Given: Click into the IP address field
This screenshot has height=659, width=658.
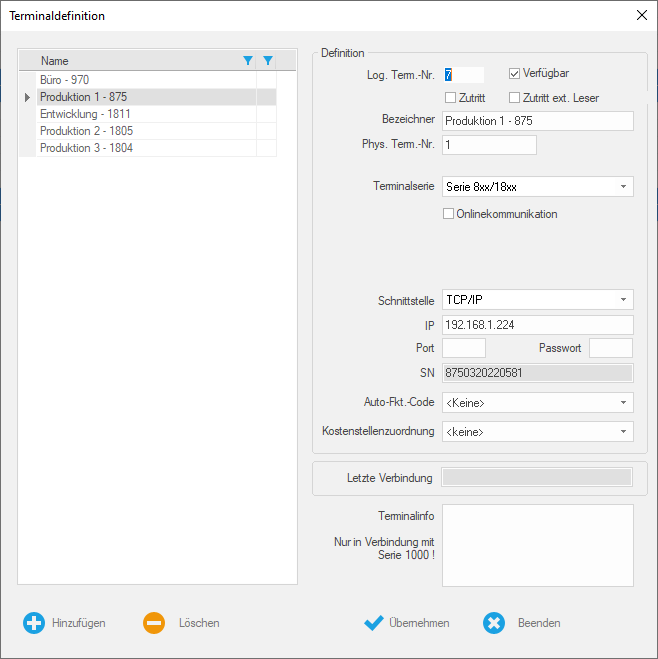Looking at the screenshot, I should 537,325.
